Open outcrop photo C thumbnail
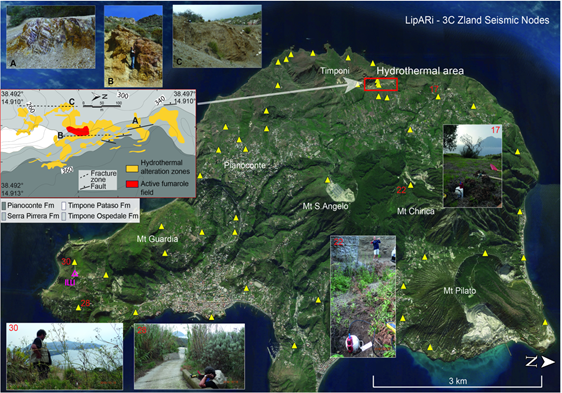The width and height of the screenshot is (562, 393). [217, 36]
